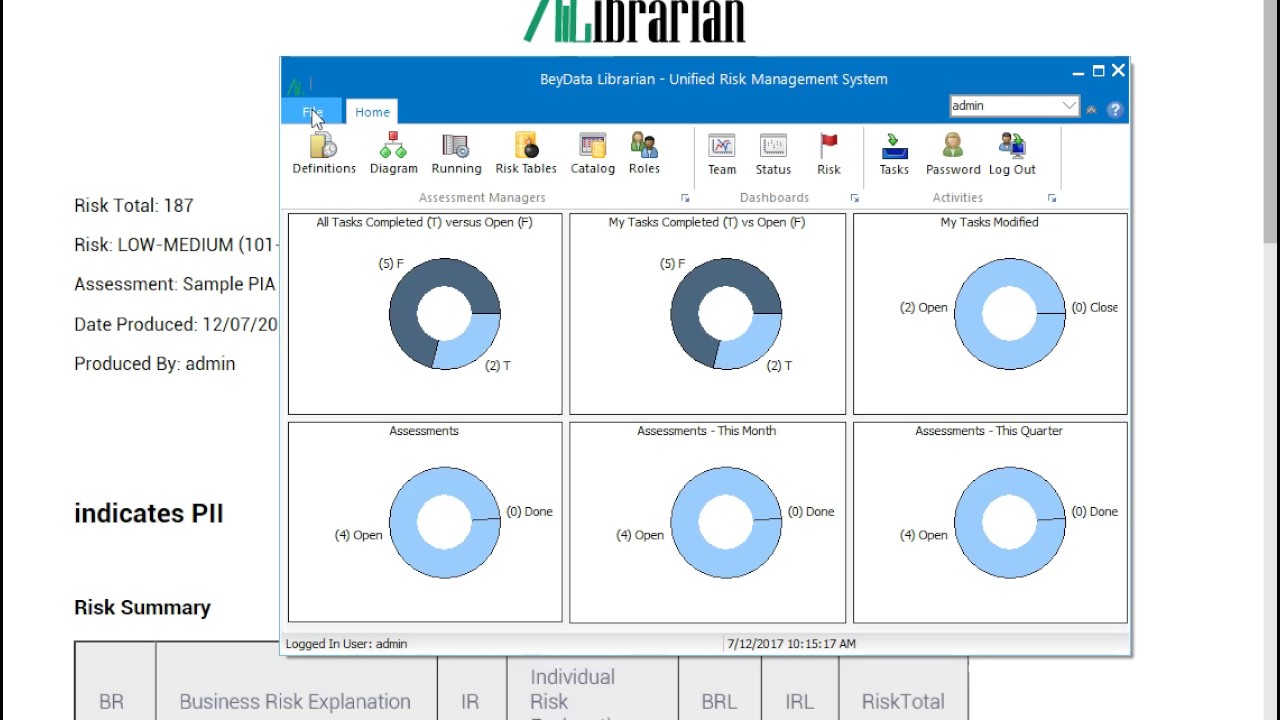
Task: Click the 'BR' table column header
Action: (x=111, y=702)
